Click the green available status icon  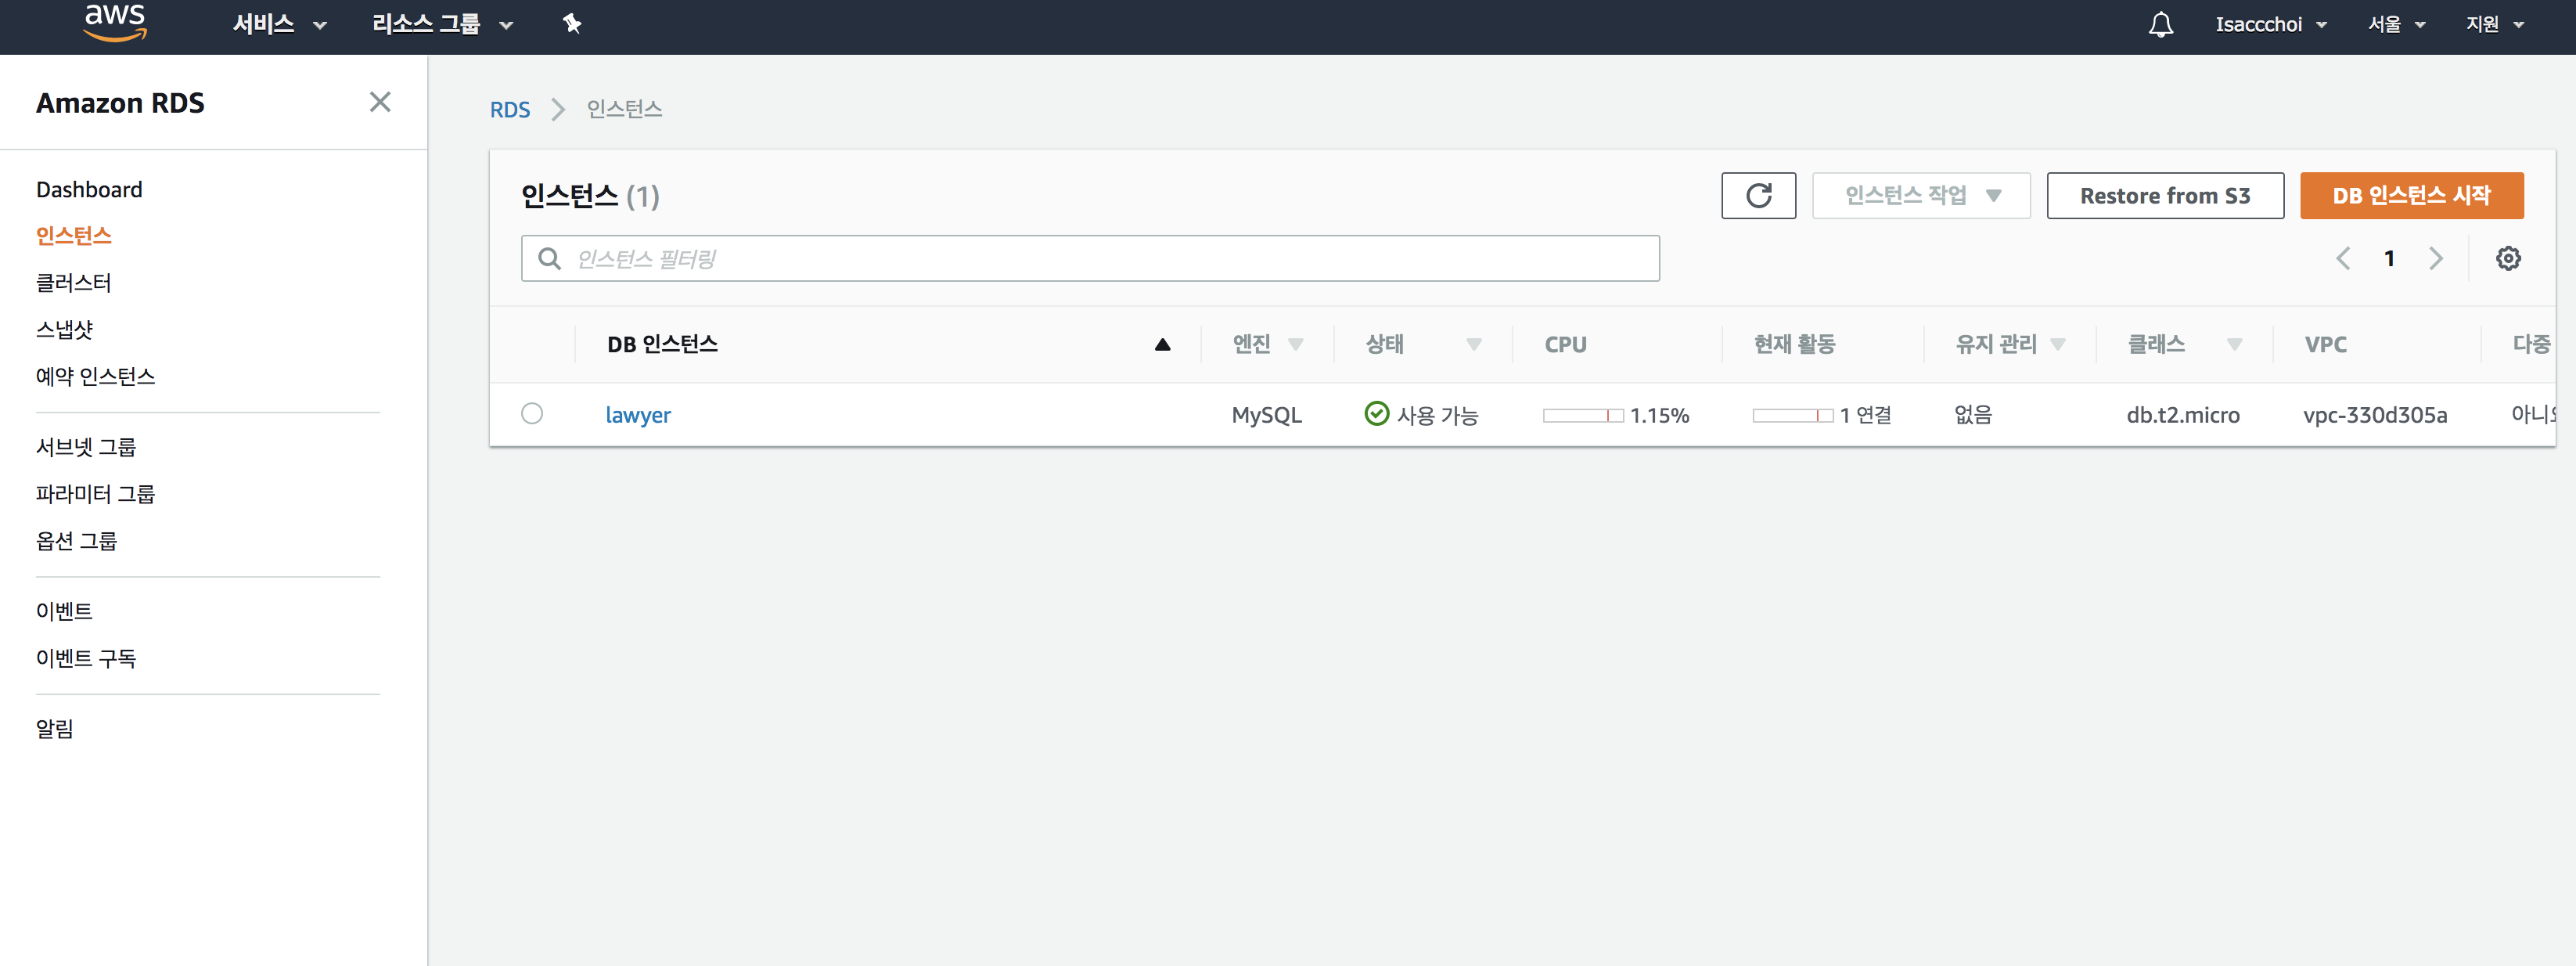tap(1377, 413)
